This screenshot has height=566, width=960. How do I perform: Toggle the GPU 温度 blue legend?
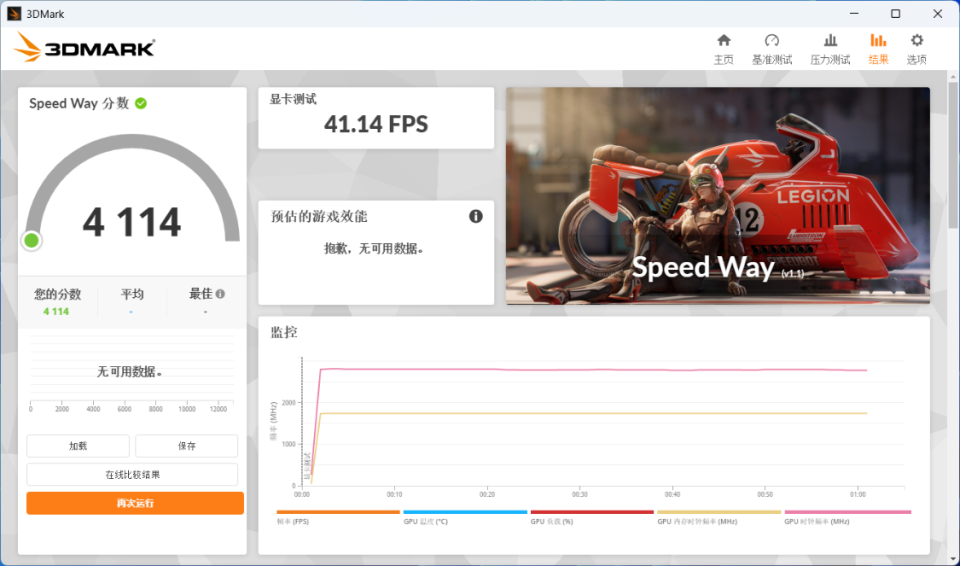pyautogui.click(x=465, y=518)
